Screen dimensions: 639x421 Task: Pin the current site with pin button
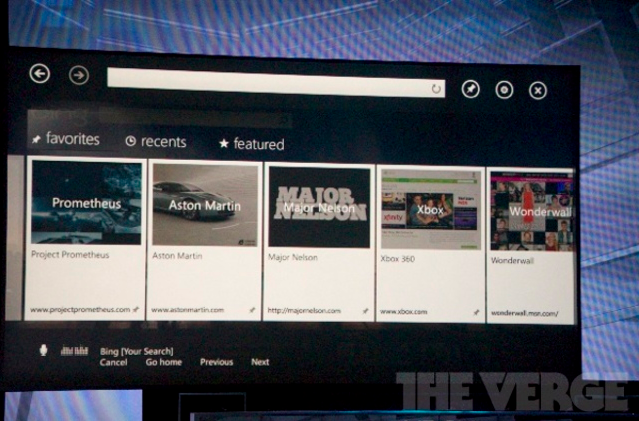pyautogui.click(x=471, y=89)
